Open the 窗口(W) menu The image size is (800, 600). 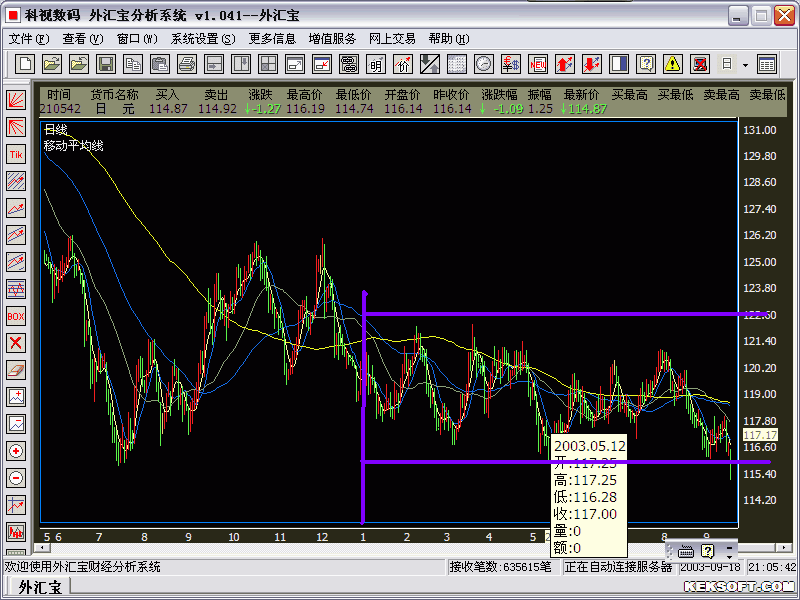coord(137,39)
